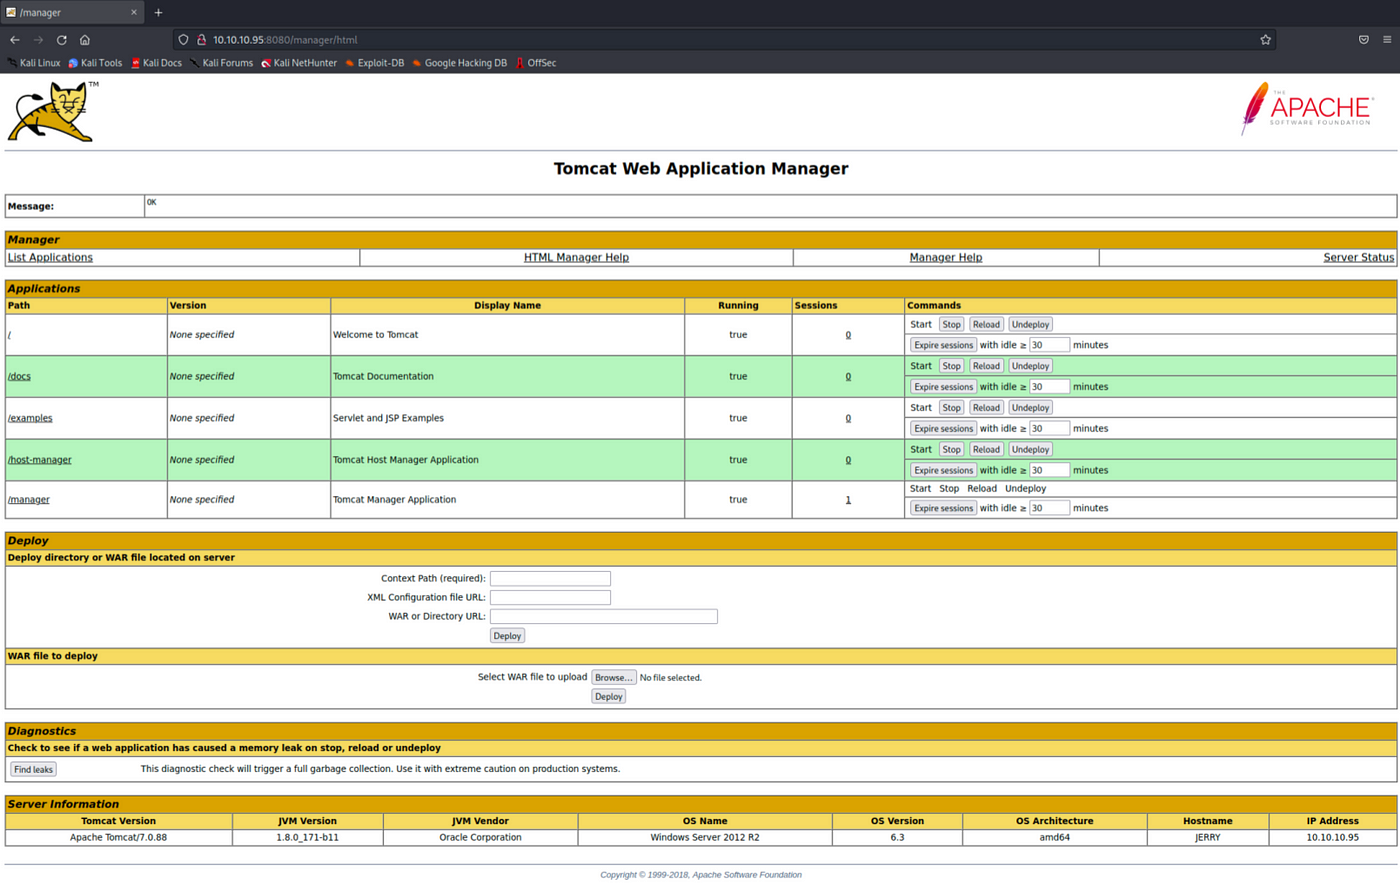Screen dimensions: 1400x894
Task: Open the /host-manager application link
Action: [x=40, y=460]
